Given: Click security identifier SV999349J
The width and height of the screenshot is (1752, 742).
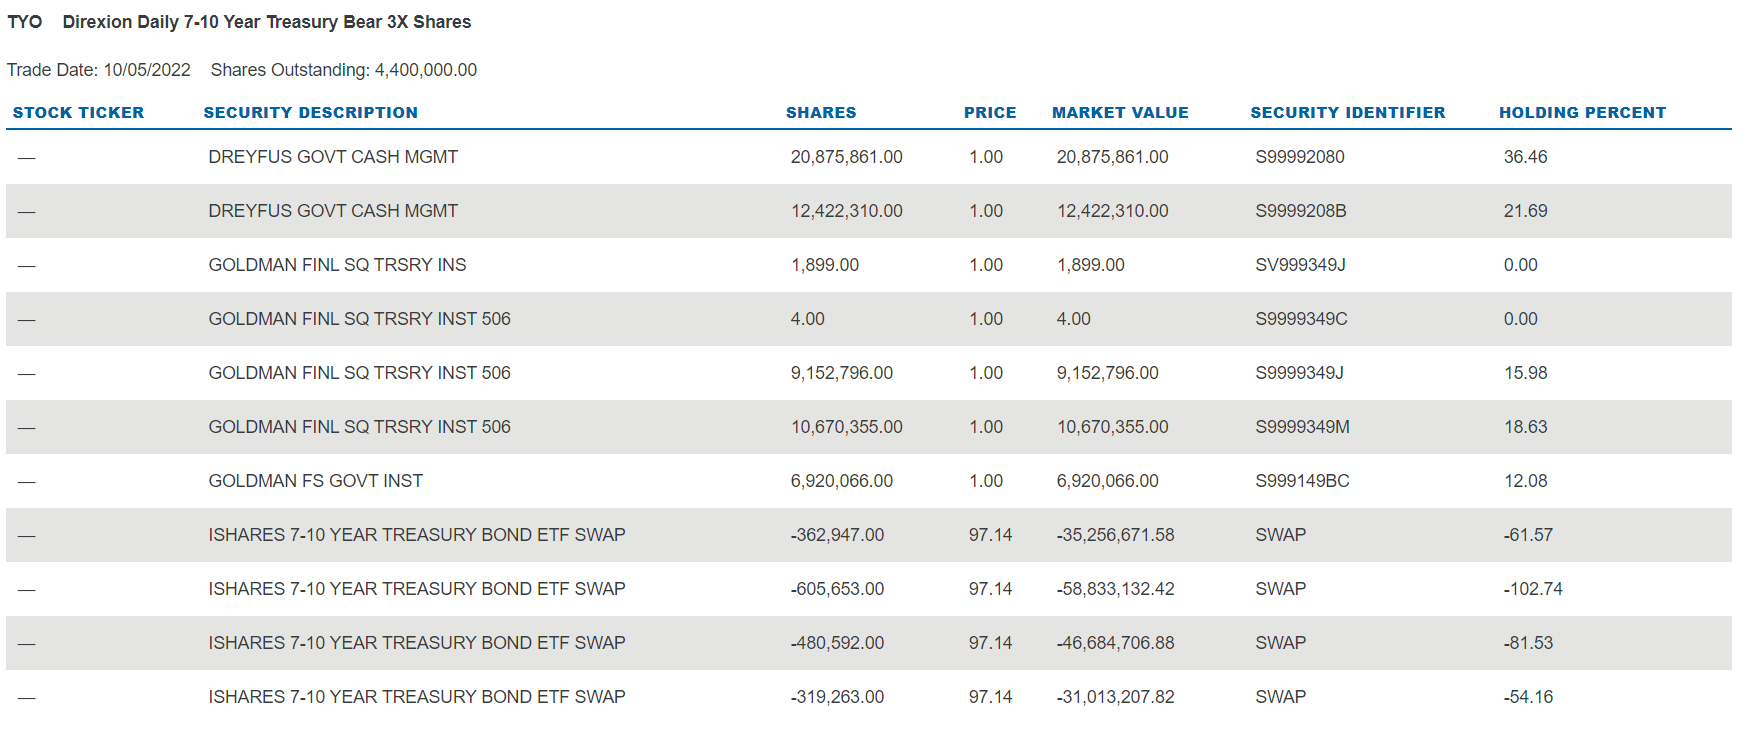Looking at the screenshot, I should coord(1300,265).
